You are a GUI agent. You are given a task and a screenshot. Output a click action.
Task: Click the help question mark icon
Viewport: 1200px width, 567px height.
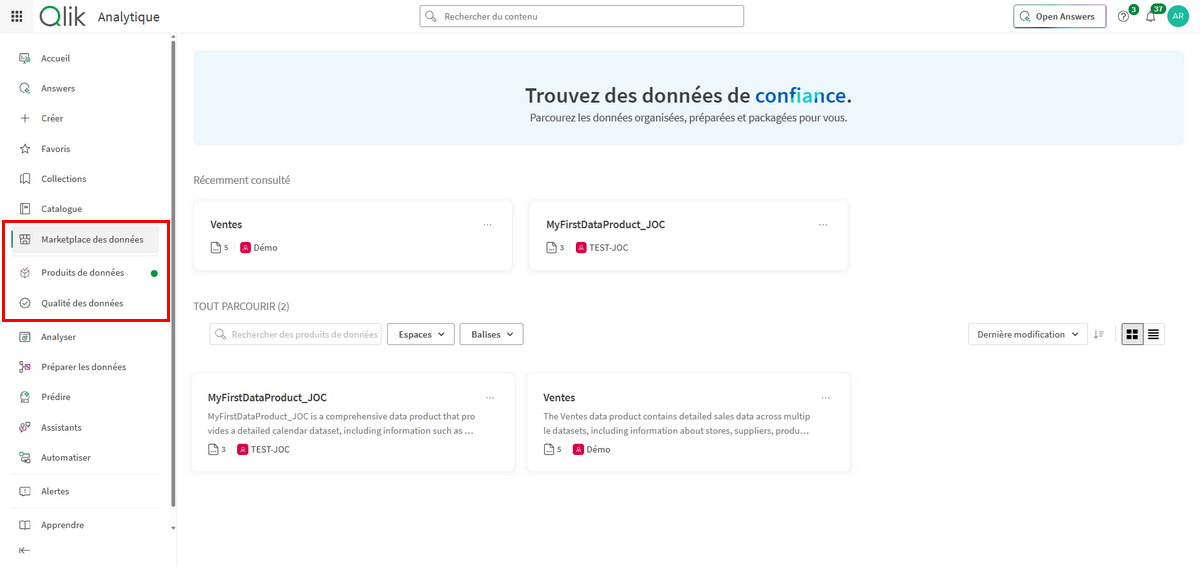1123,17
